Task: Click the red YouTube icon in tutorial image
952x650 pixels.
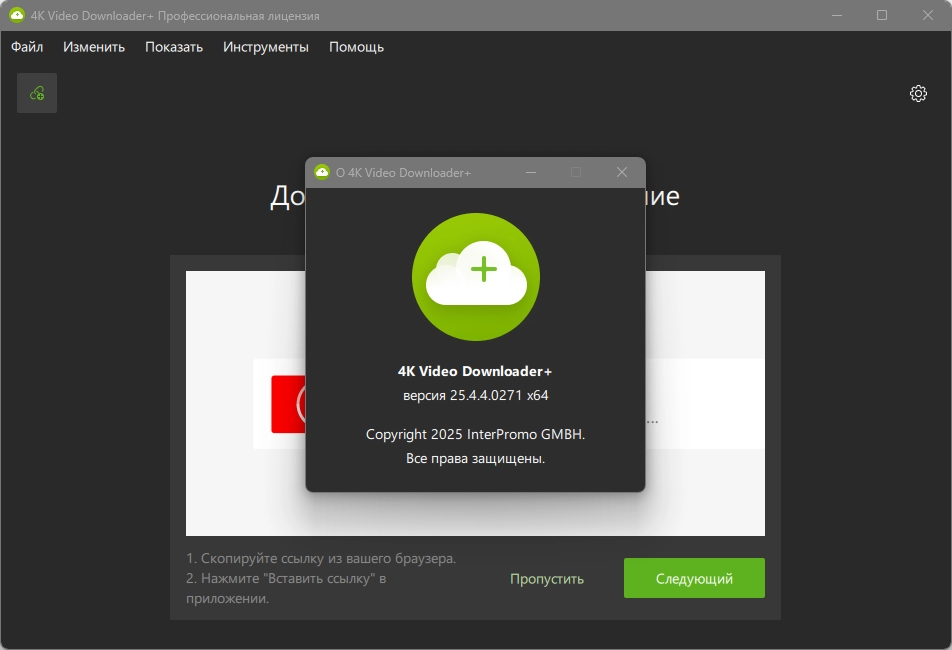Action: tap(288, 404)
